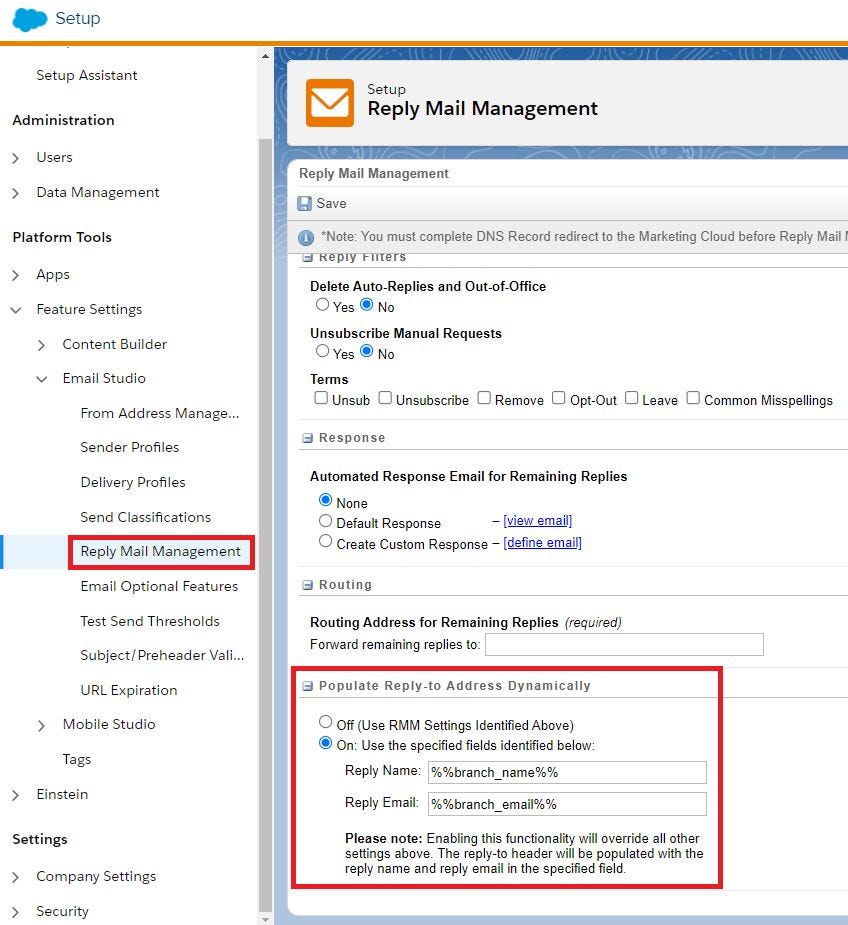Expand the Content Builder node

pos(41,345)
